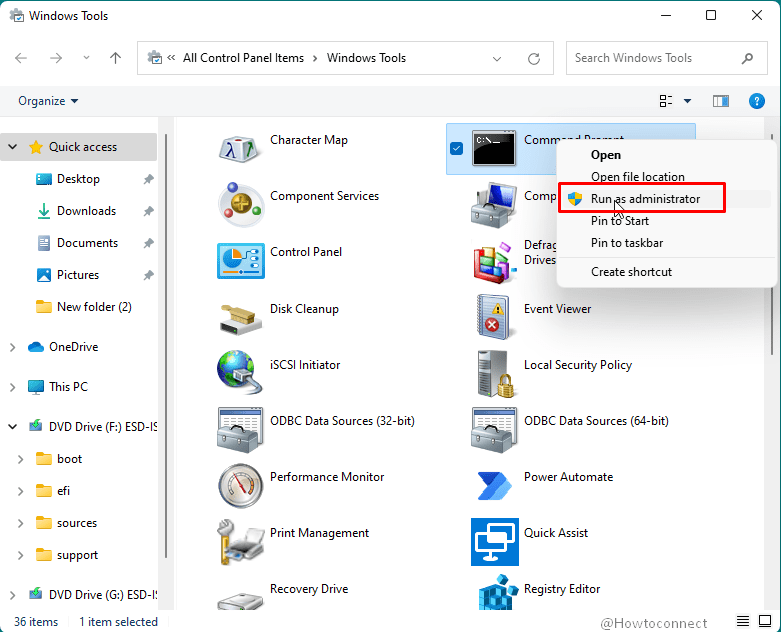Switch to details view in status bar
This screenshot has width=781, height=632.
[743, 621]
